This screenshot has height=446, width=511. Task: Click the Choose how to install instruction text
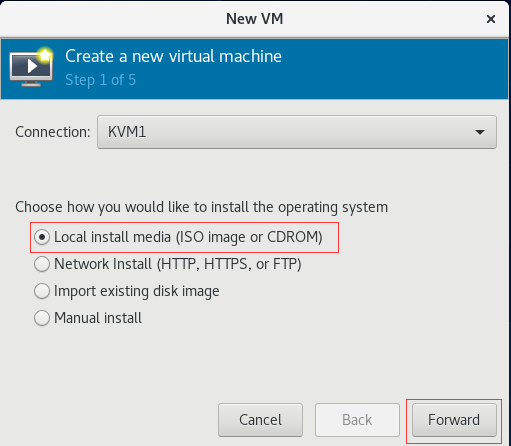click(201, 207)
